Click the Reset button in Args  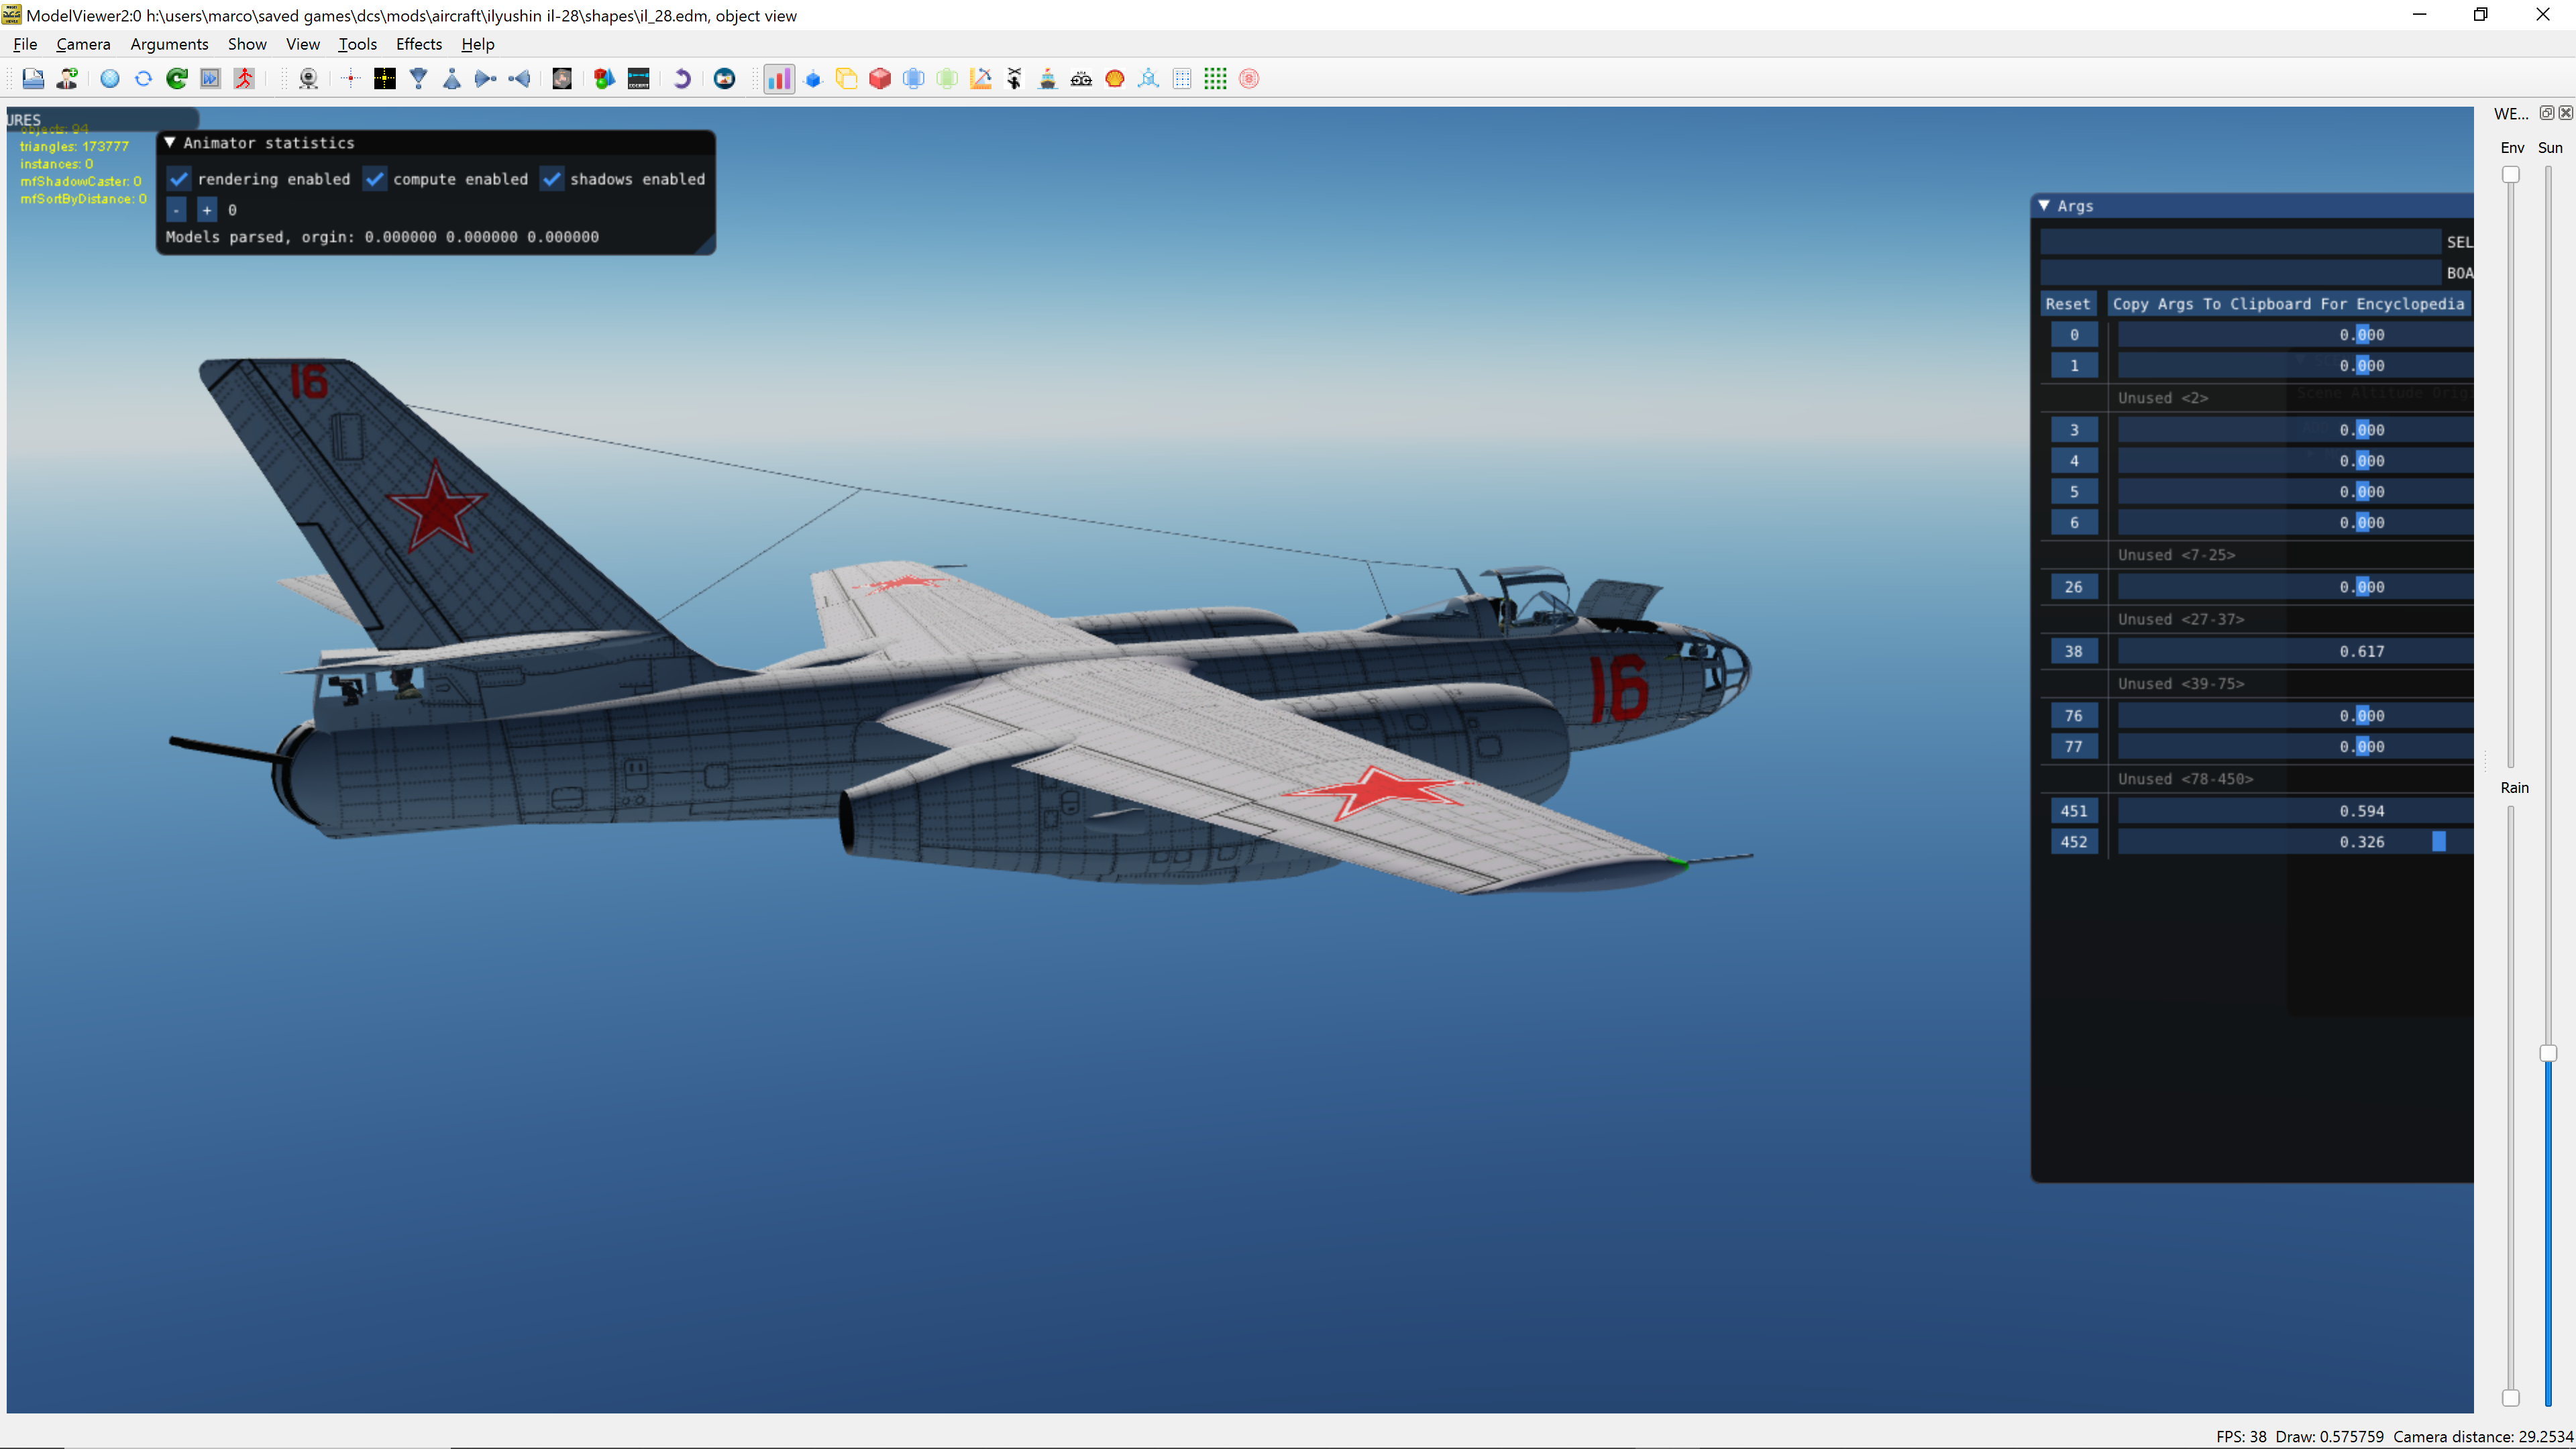[x=2067, y=304]
